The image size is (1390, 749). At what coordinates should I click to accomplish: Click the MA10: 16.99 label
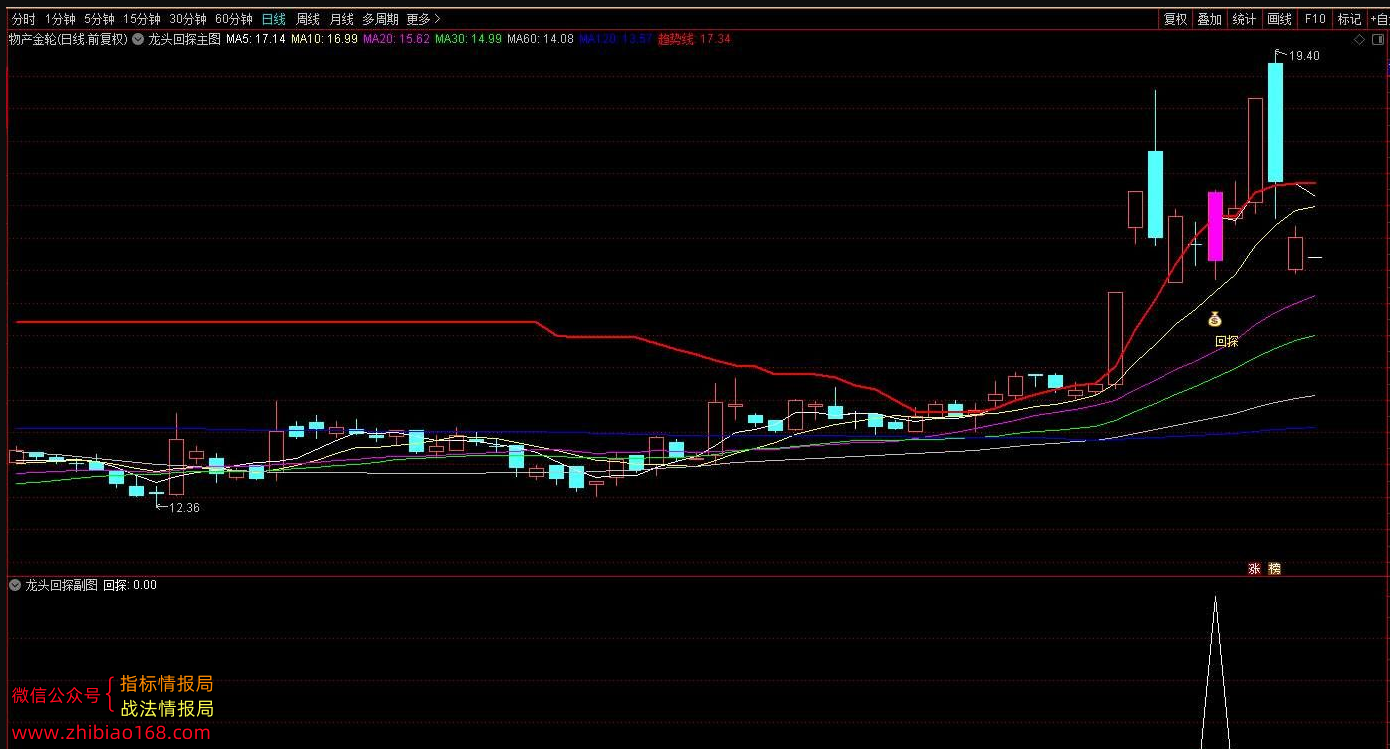[324, 39]
